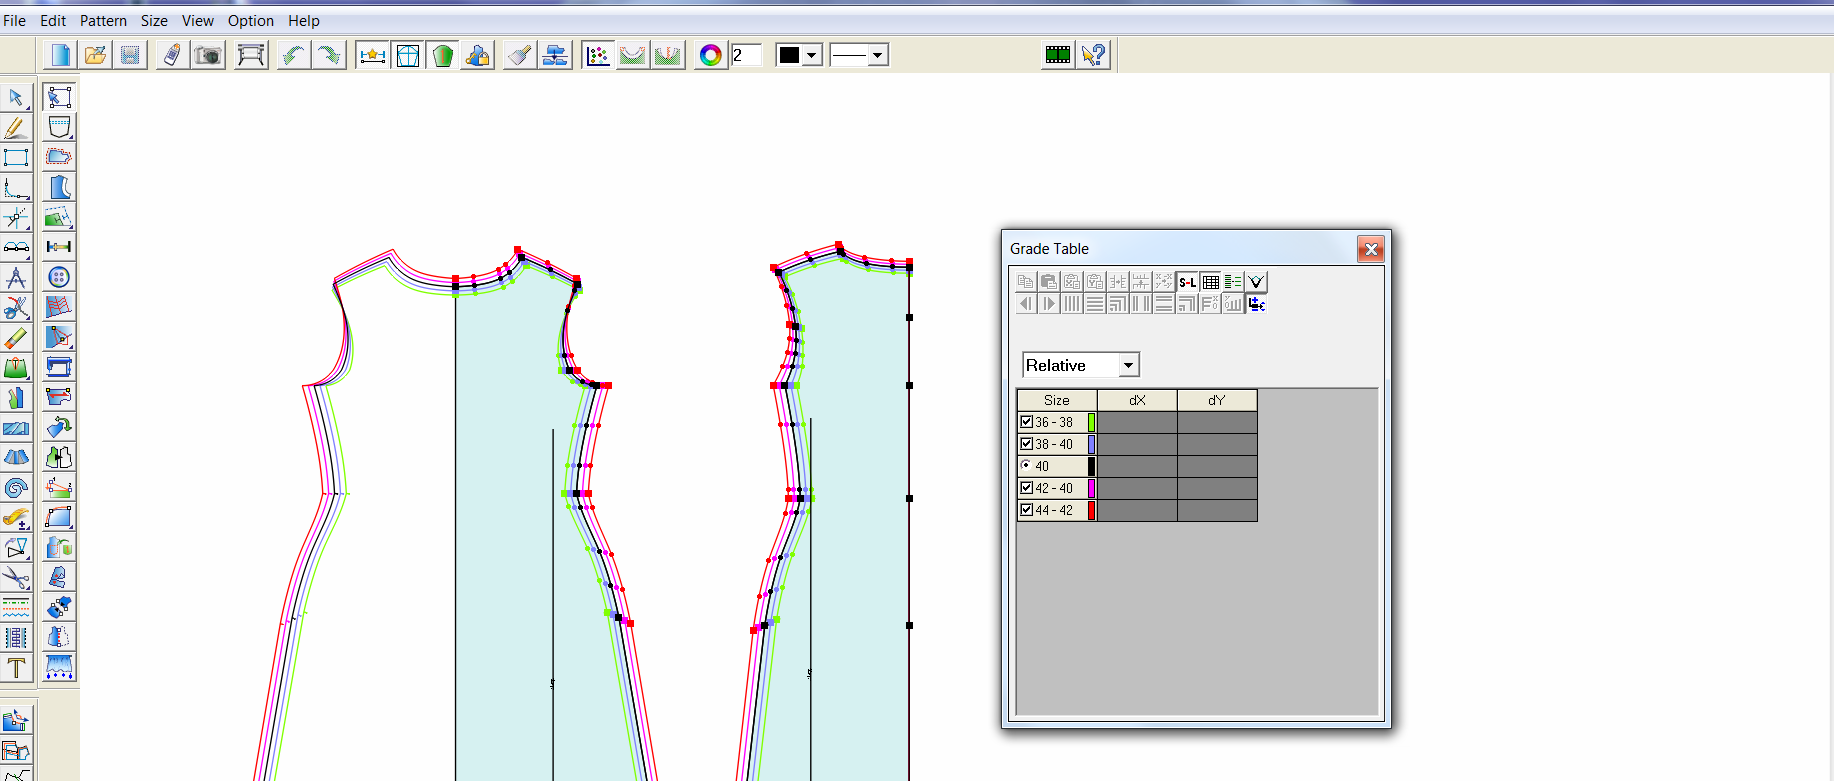Click the context help arrow-question icon
This screenshot has height=781, width=1834.
pos(1094,55)
